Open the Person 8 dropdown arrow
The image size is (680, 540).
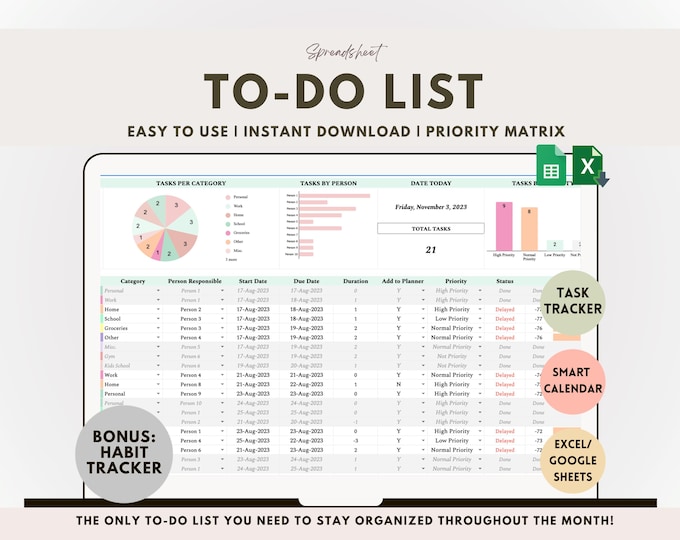pos(222,384)
